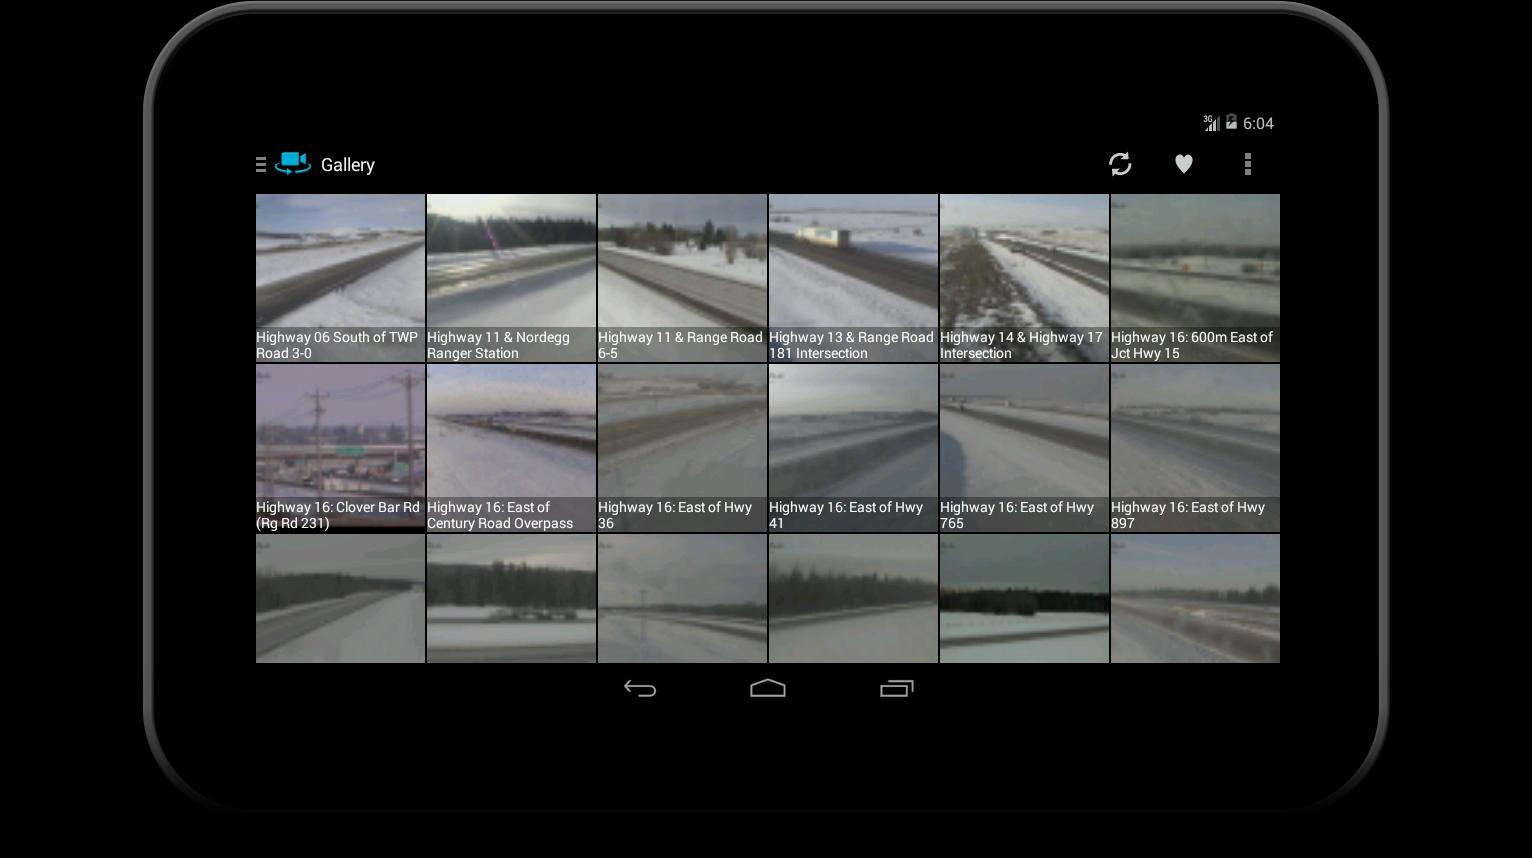Refresh the camera gallery
1532x858 pixels.
[x=1120, y=164]
